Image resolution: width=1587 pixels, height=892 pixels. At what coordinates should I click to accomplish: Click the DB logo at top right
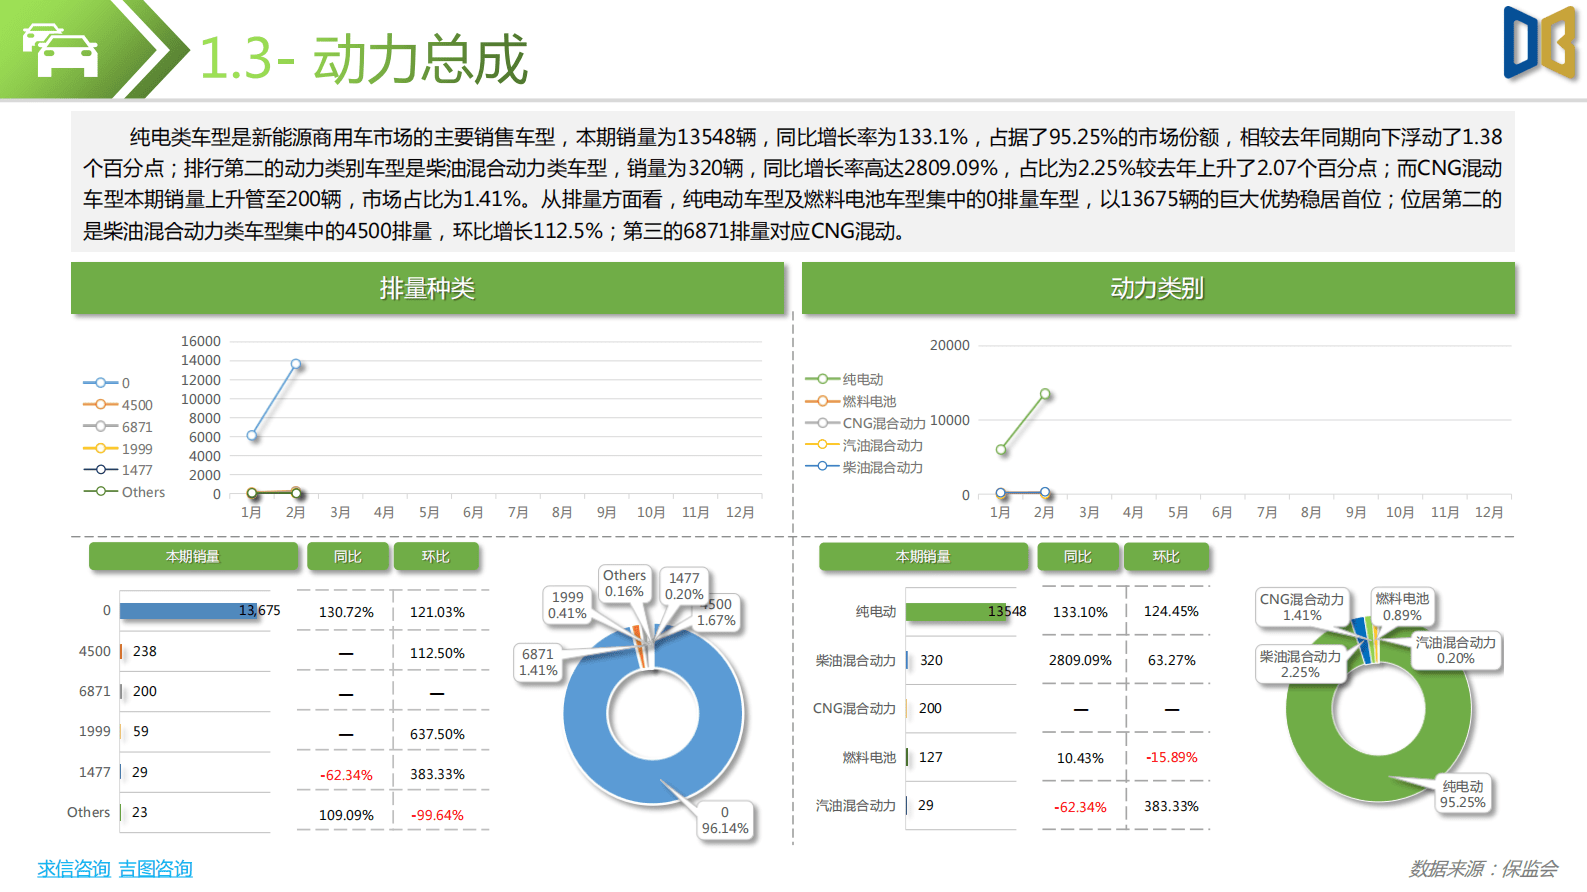1540,43
